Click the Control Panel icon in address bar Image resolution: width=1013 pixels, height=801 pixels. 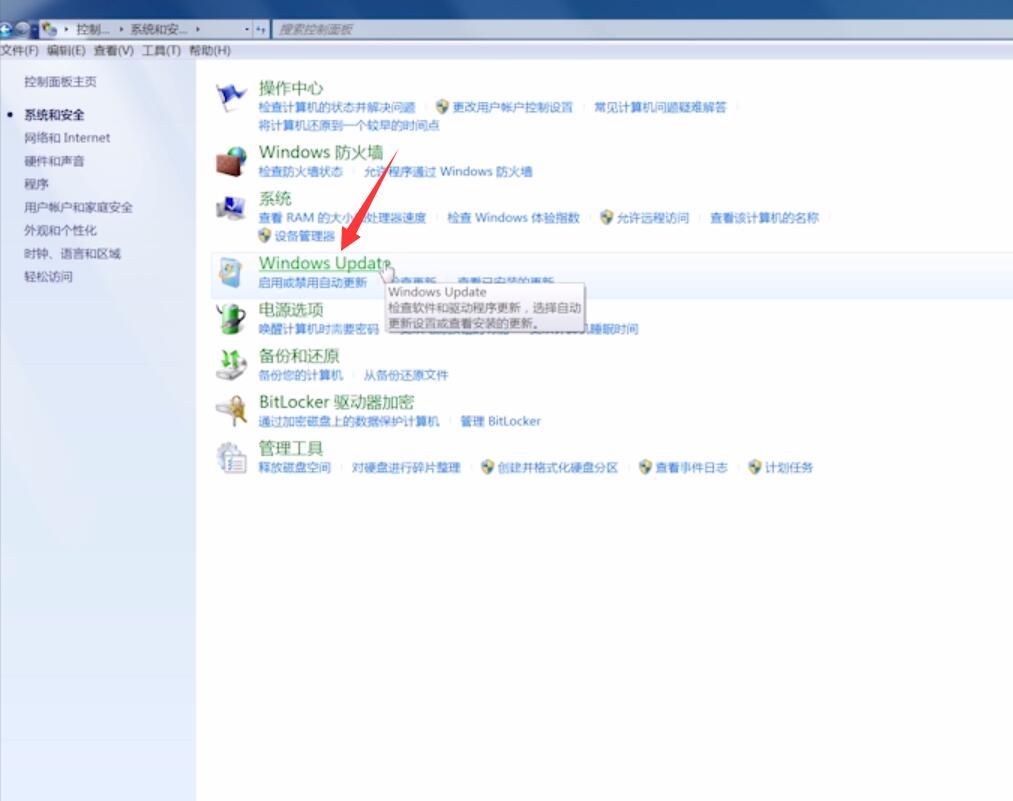point(49,29)
